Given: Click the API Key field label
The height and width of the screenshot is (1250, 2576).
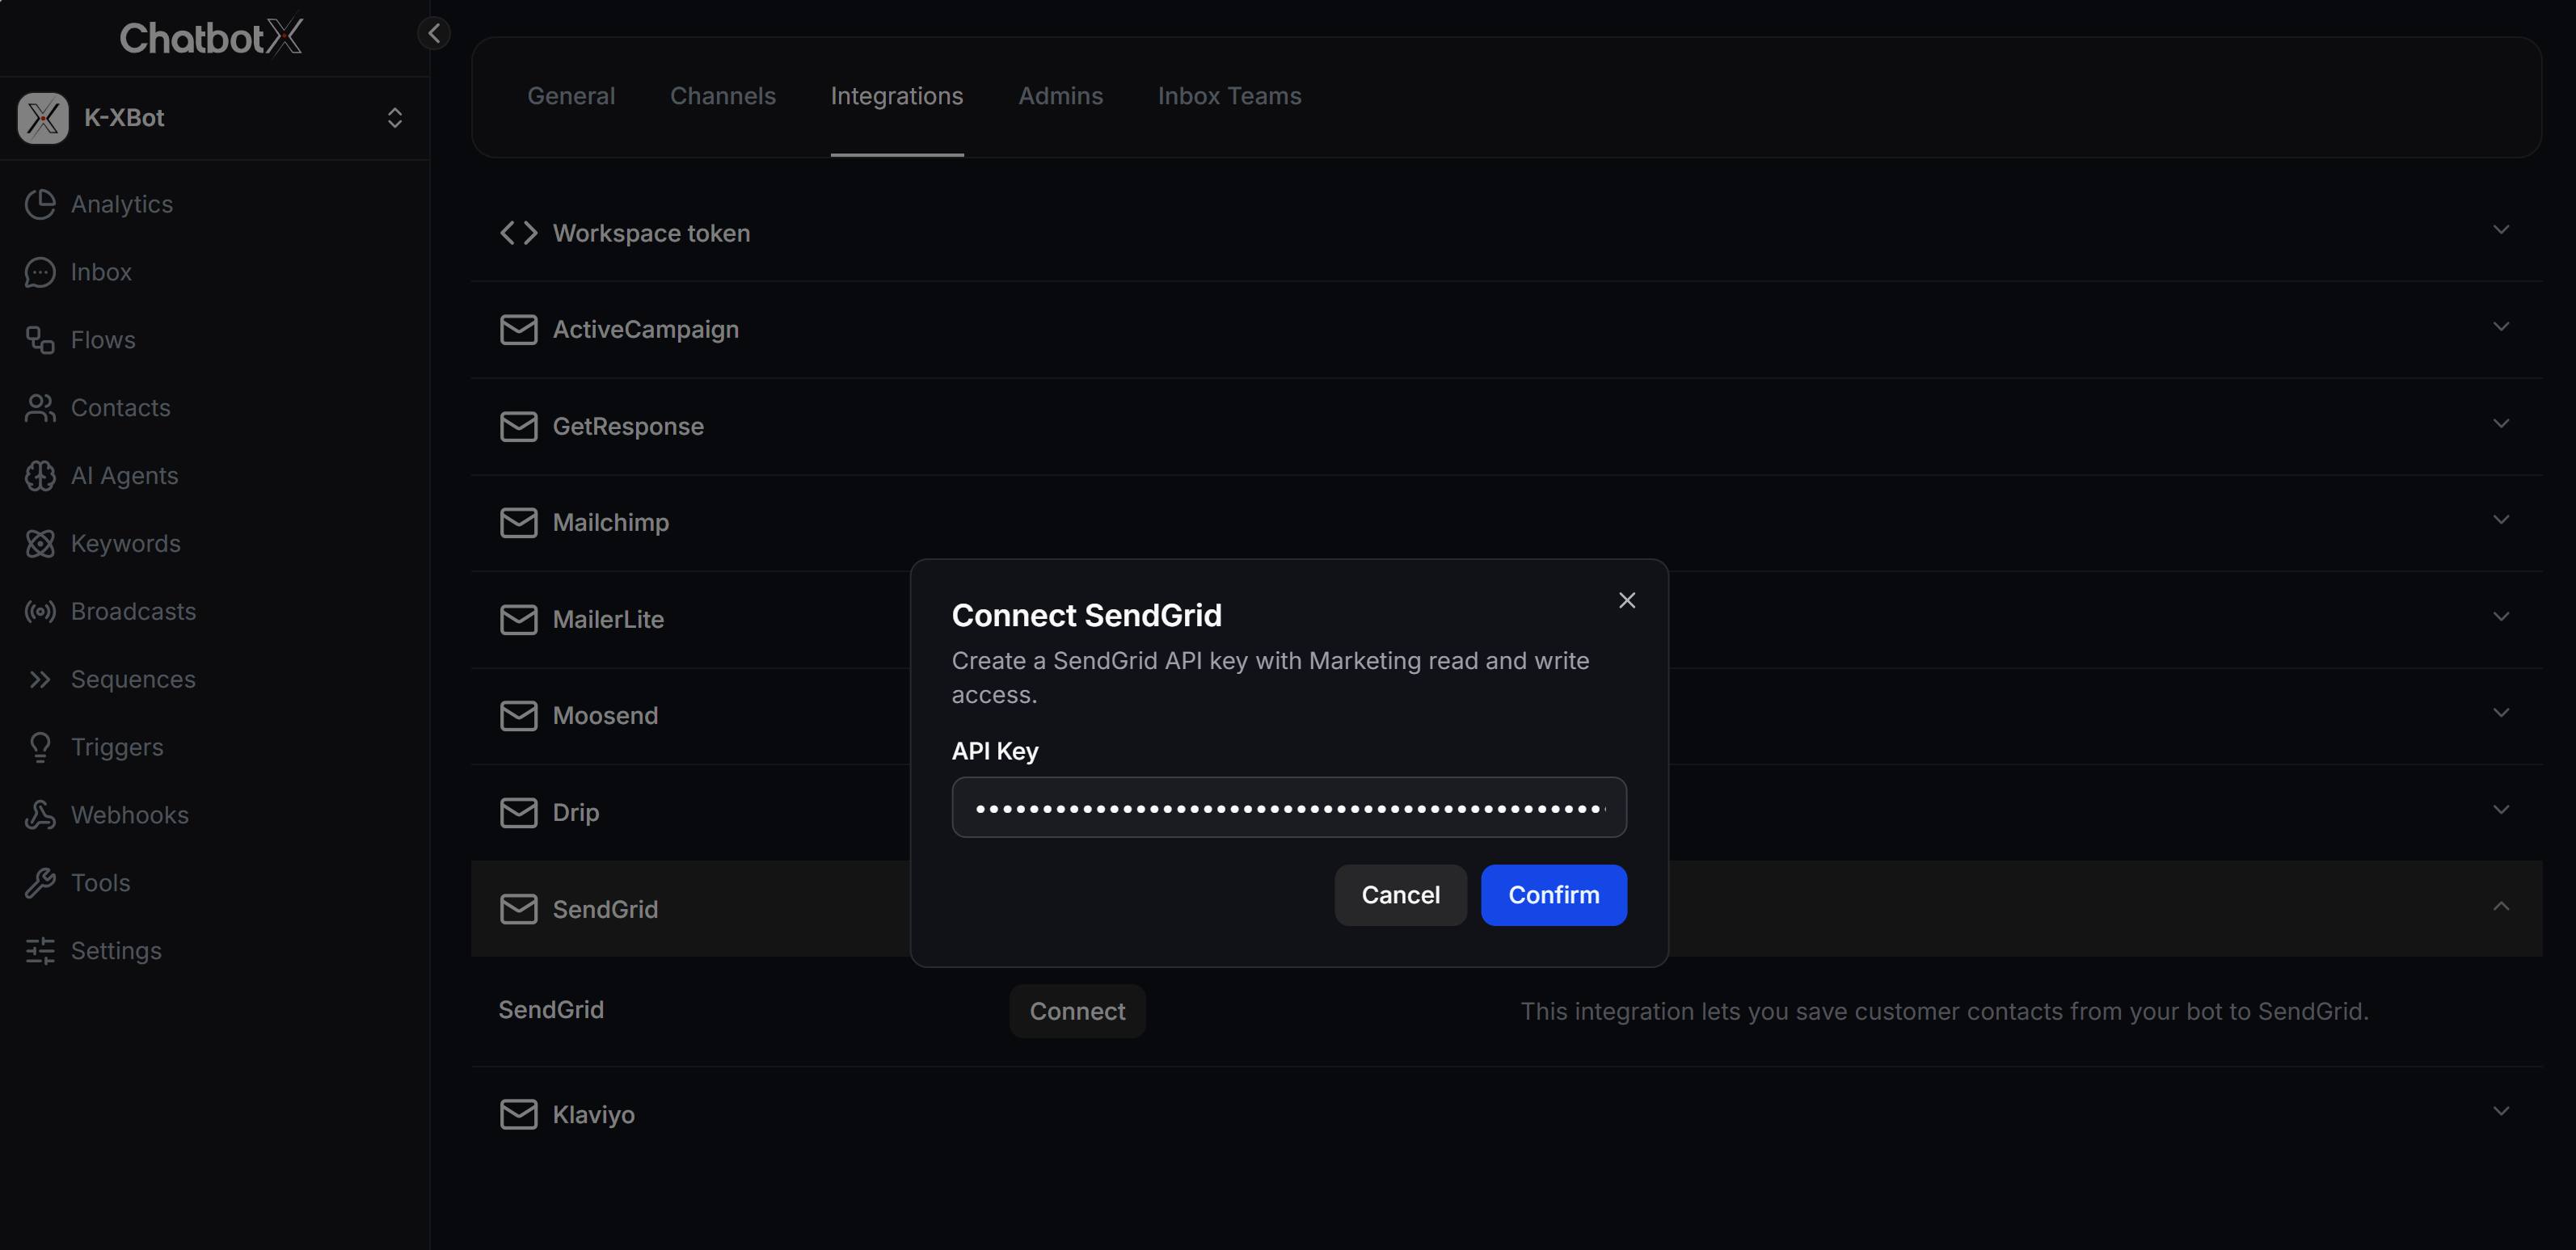Looking at the screenshot, I should point(994,751).
